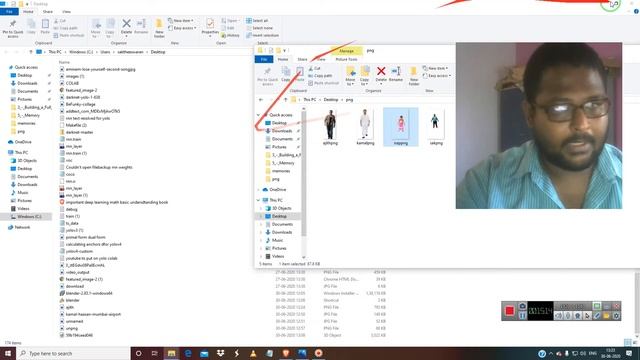Go up one level in png window

(285, 100)
